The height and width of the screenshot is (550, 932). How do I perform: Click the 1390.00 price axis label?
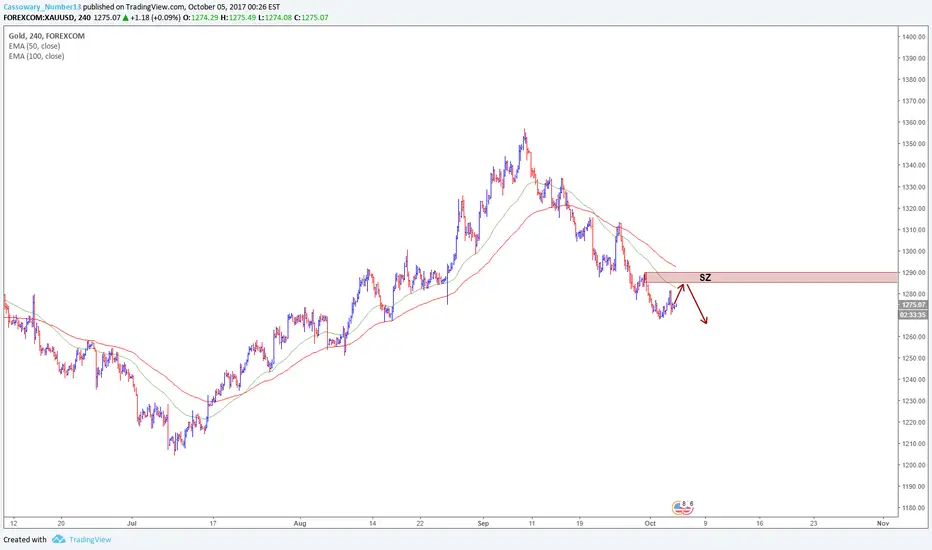click(914, 58)
